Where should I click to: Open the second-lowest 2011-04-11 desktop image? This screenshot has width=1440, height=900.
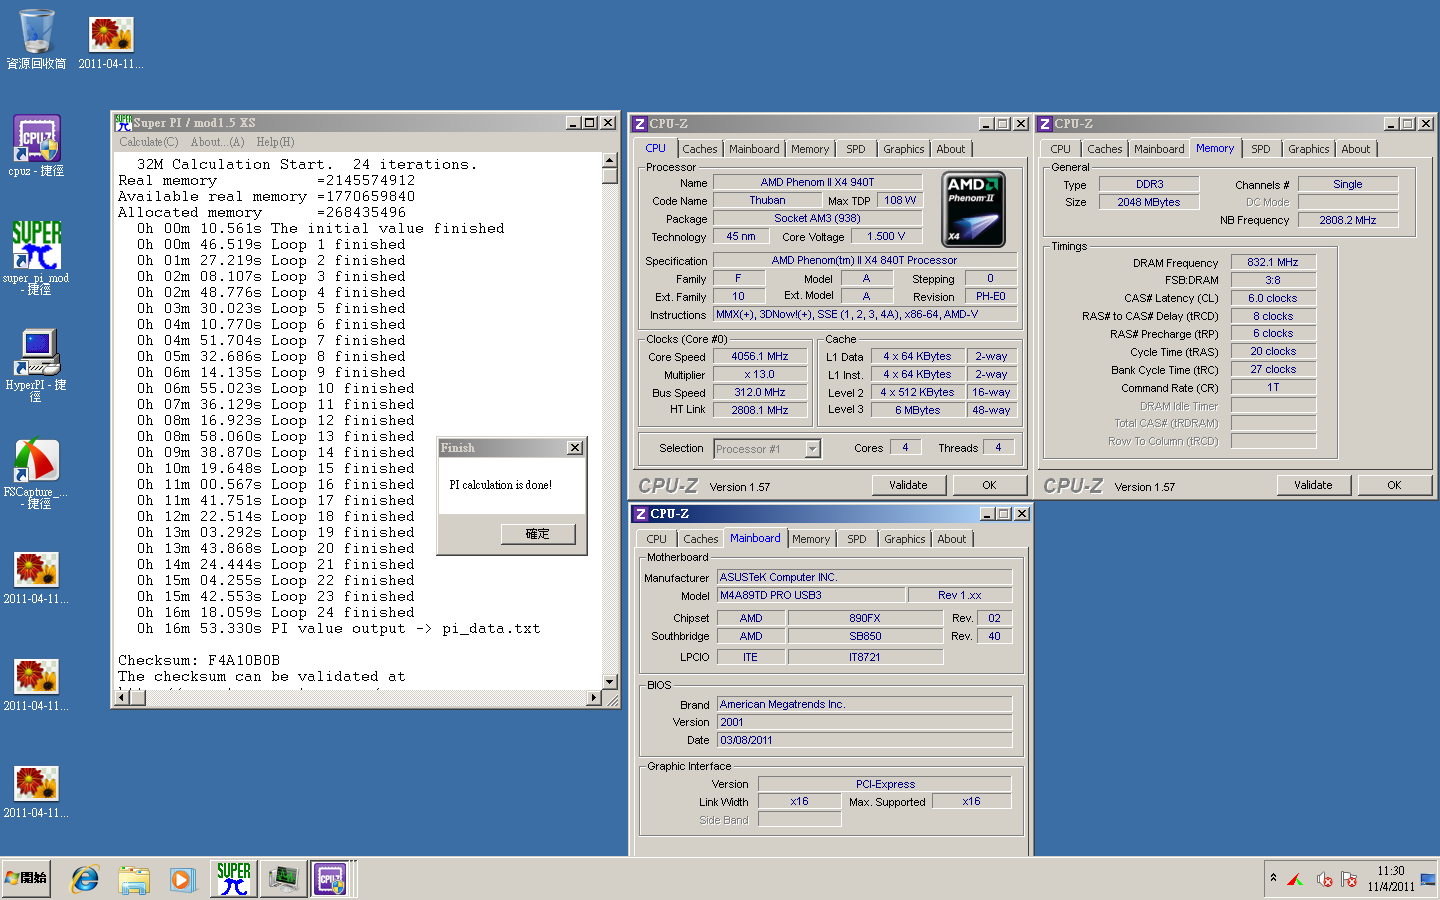(37, 685)
